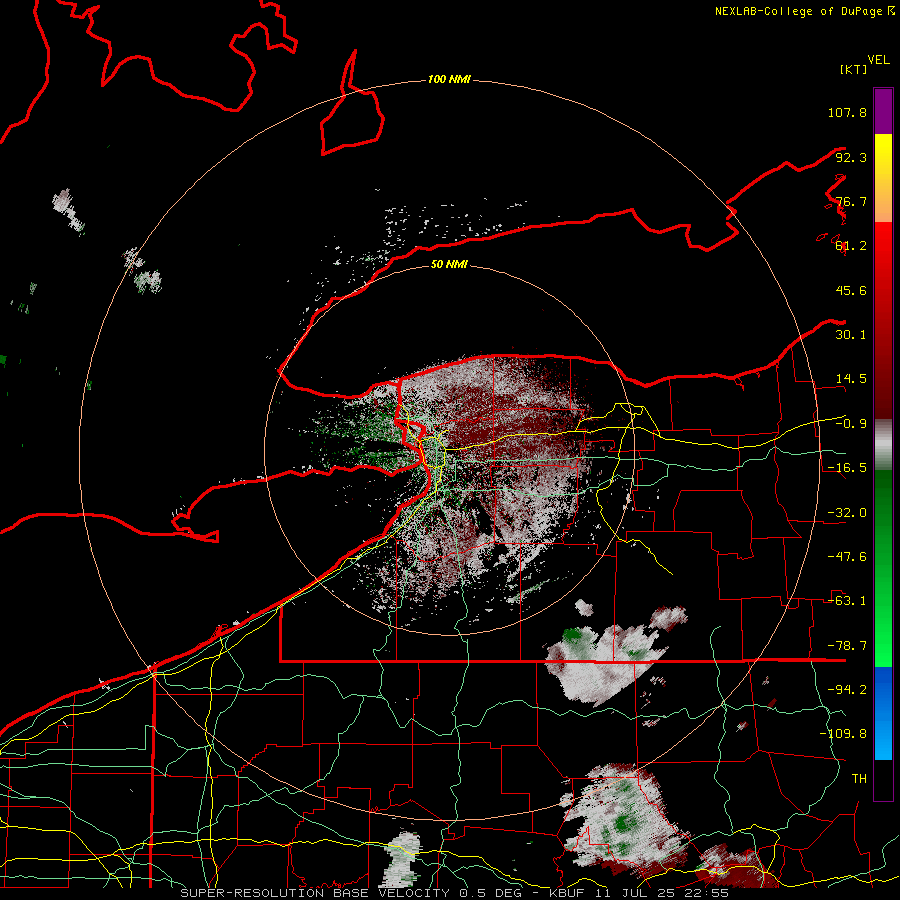
Task: Click the 92.3 legend value
Action: (x=851, y=157)
